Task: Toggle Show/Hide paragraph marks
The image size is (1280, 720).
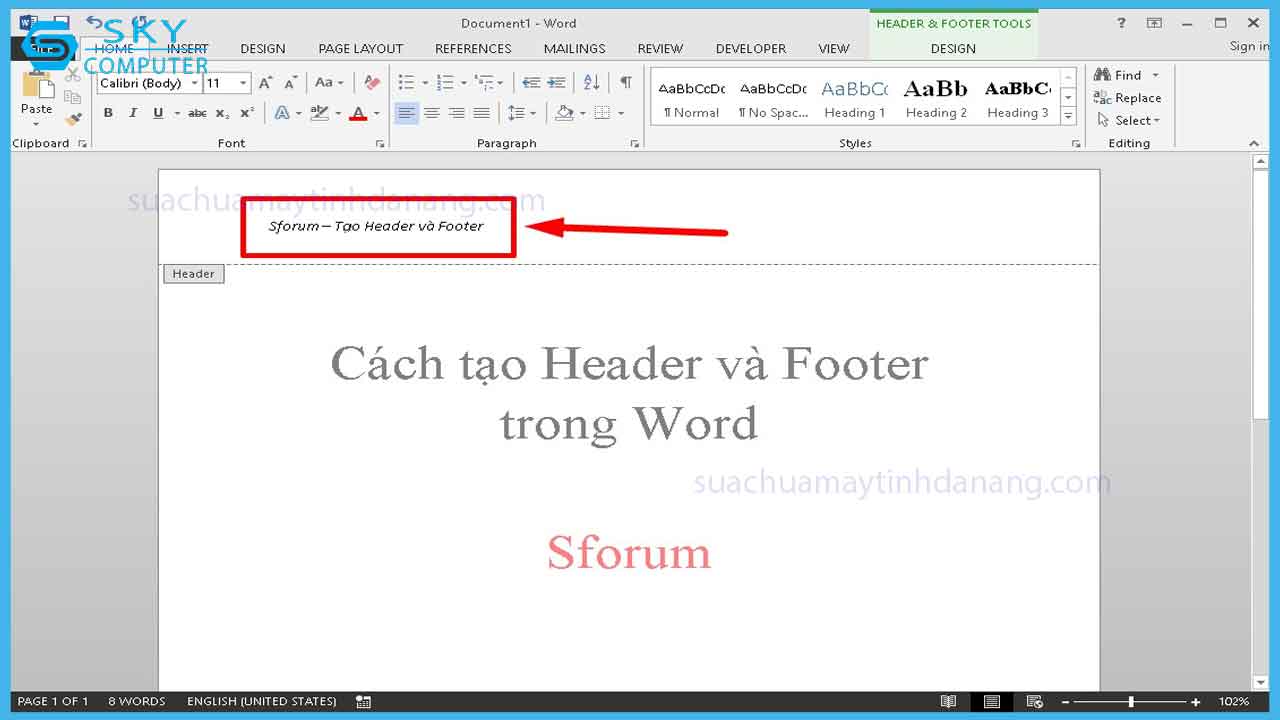Action: point(626,83)
